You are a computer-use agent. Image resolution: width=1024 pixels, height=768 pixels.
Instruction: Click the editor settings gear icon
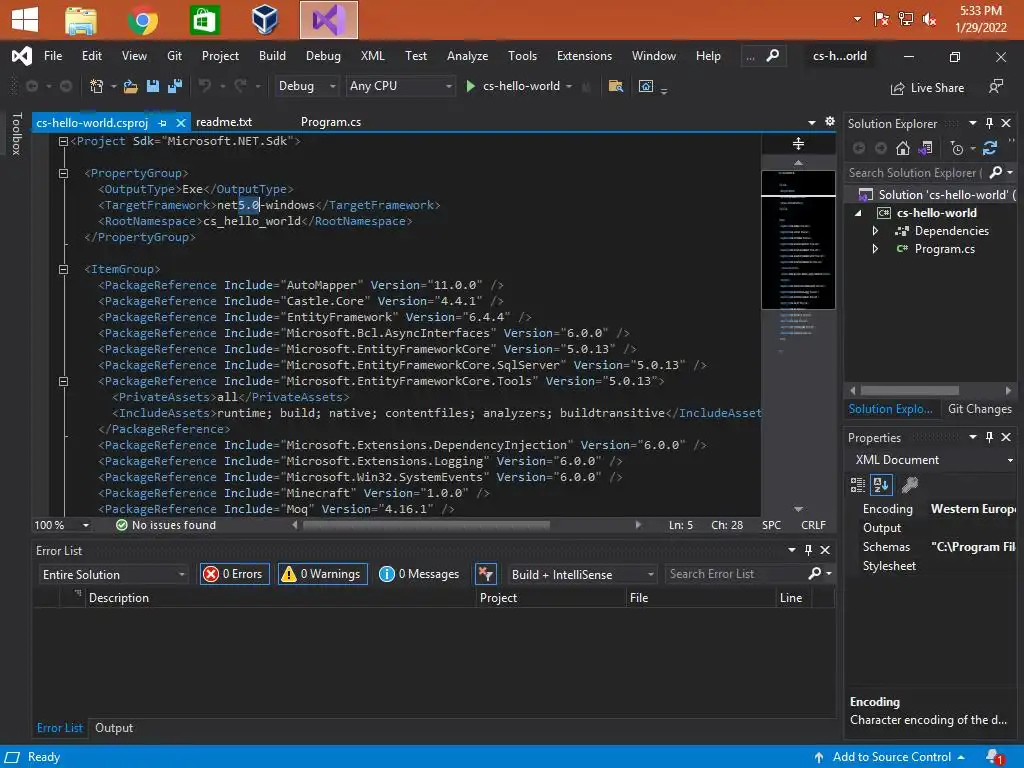[x=829, y=121]
